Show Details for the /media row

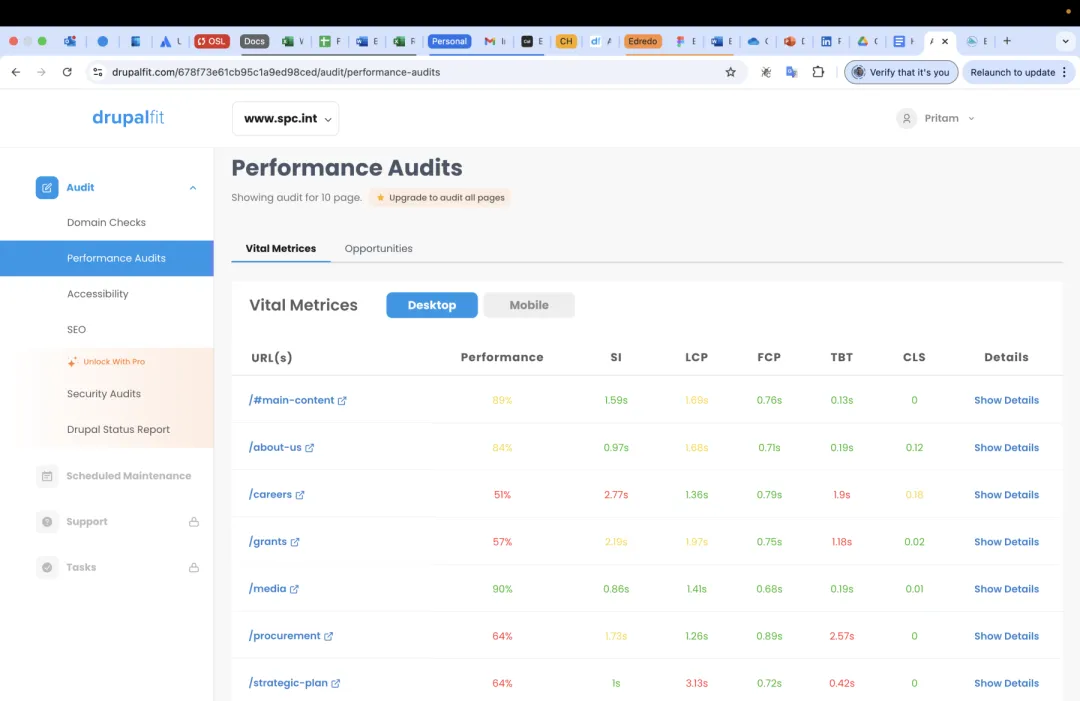(x=1006, y=589)
